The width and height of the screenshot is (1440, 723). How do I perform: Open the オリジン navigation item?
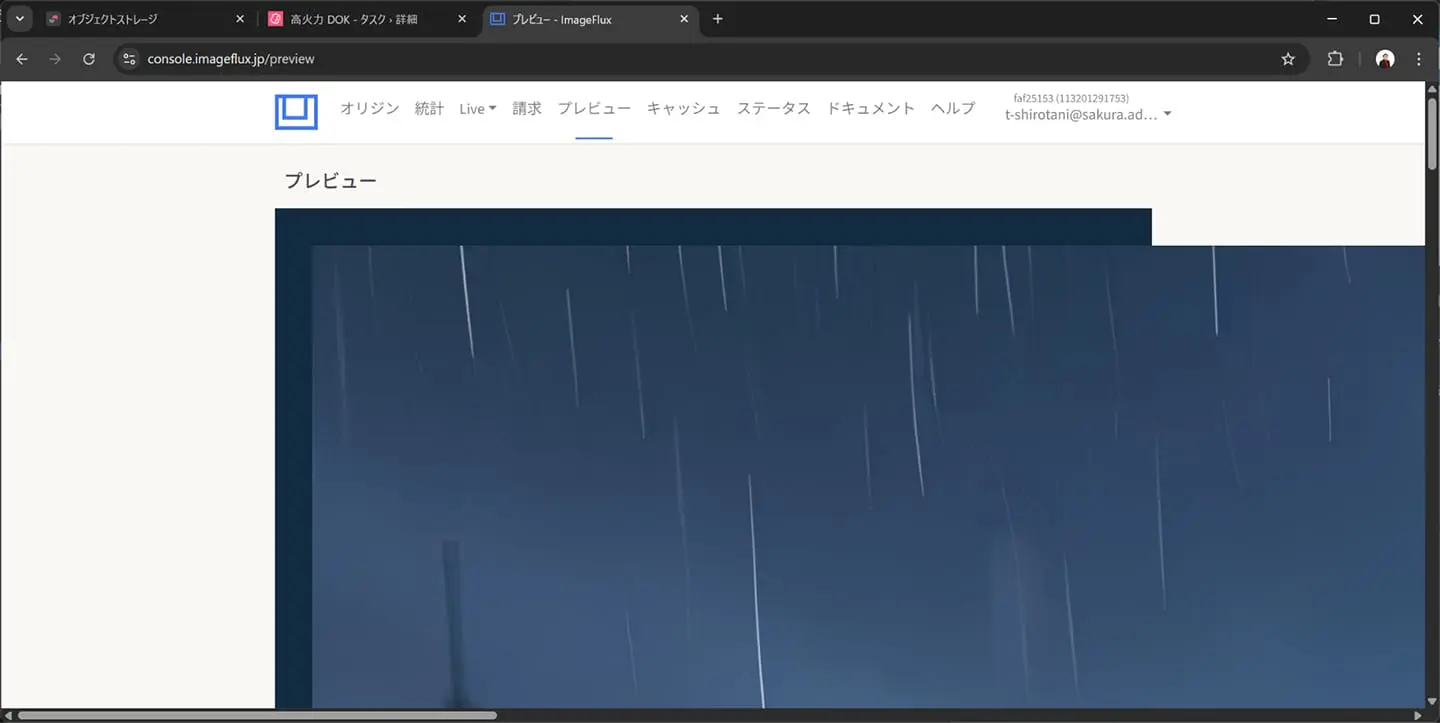point(369,109)
